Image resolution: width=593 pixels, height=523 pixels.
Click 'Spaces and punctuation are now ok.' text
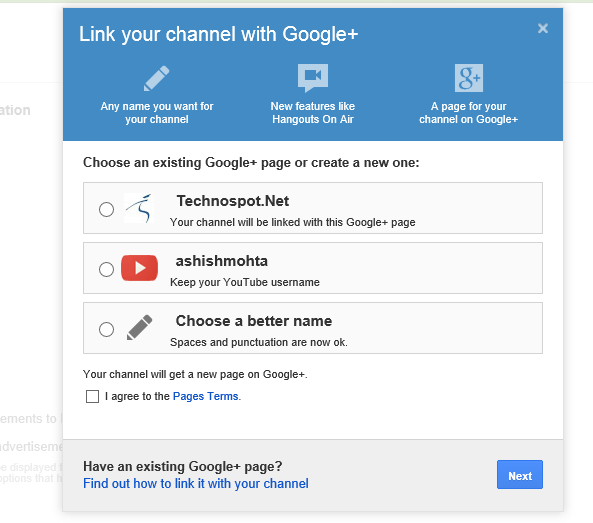point(259,342)
